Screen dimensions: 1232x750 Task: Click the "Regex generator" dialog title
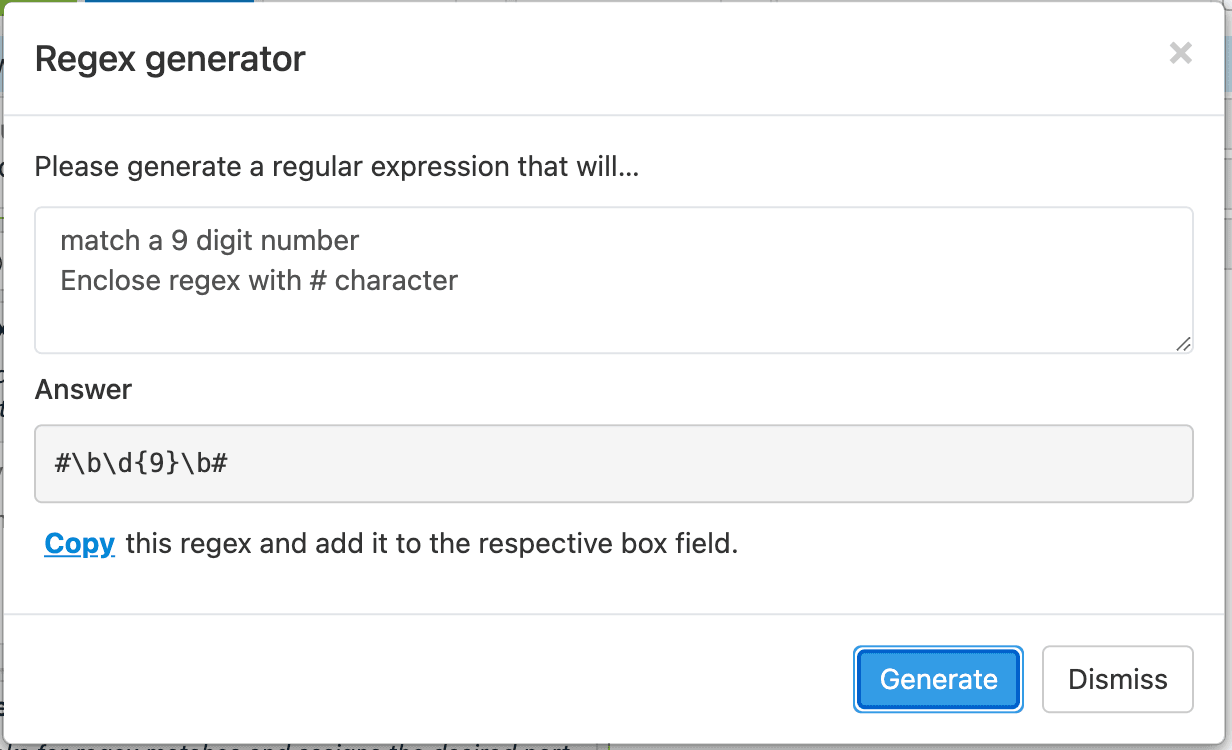tap(170, 59)
